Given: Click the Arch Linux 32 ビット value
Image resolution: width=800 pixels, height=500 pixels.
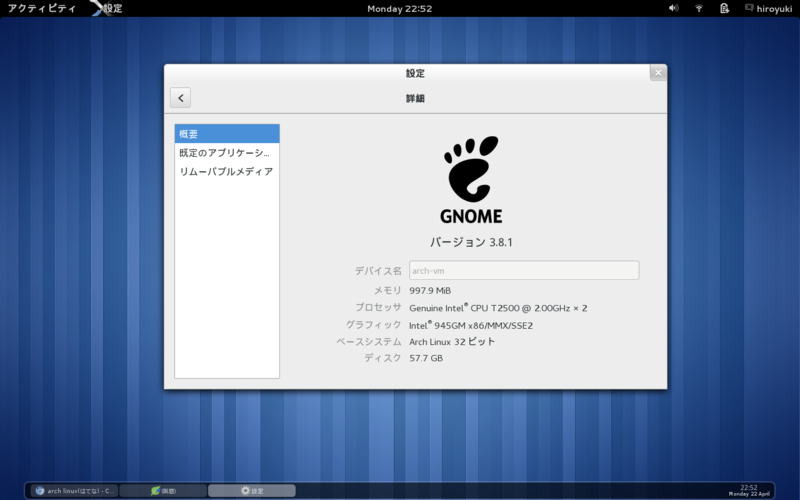Looking at the screenshot, I should point(452,342).
